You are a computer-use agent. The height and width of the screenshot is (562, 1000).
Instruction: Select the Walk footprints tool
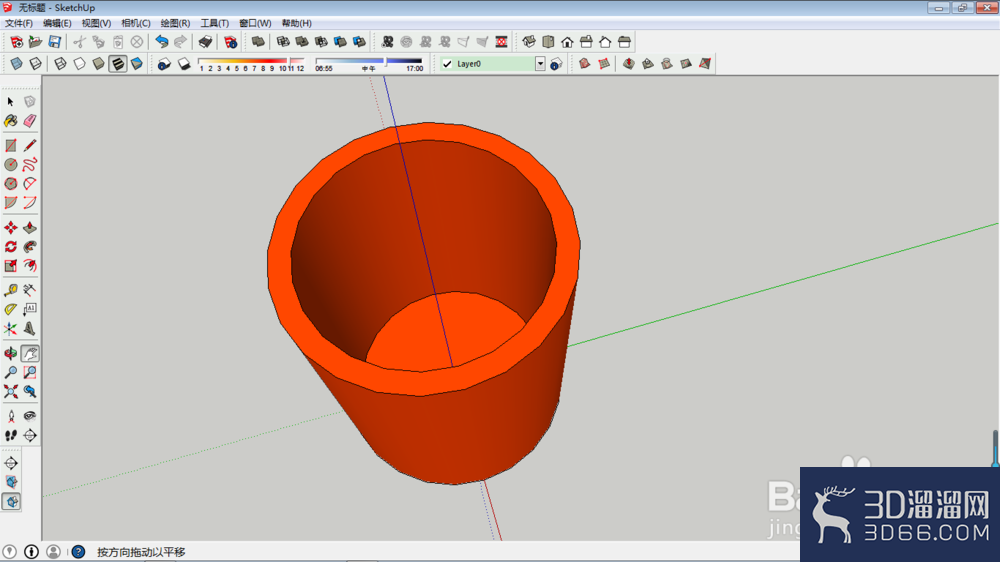tap(11, 436)
